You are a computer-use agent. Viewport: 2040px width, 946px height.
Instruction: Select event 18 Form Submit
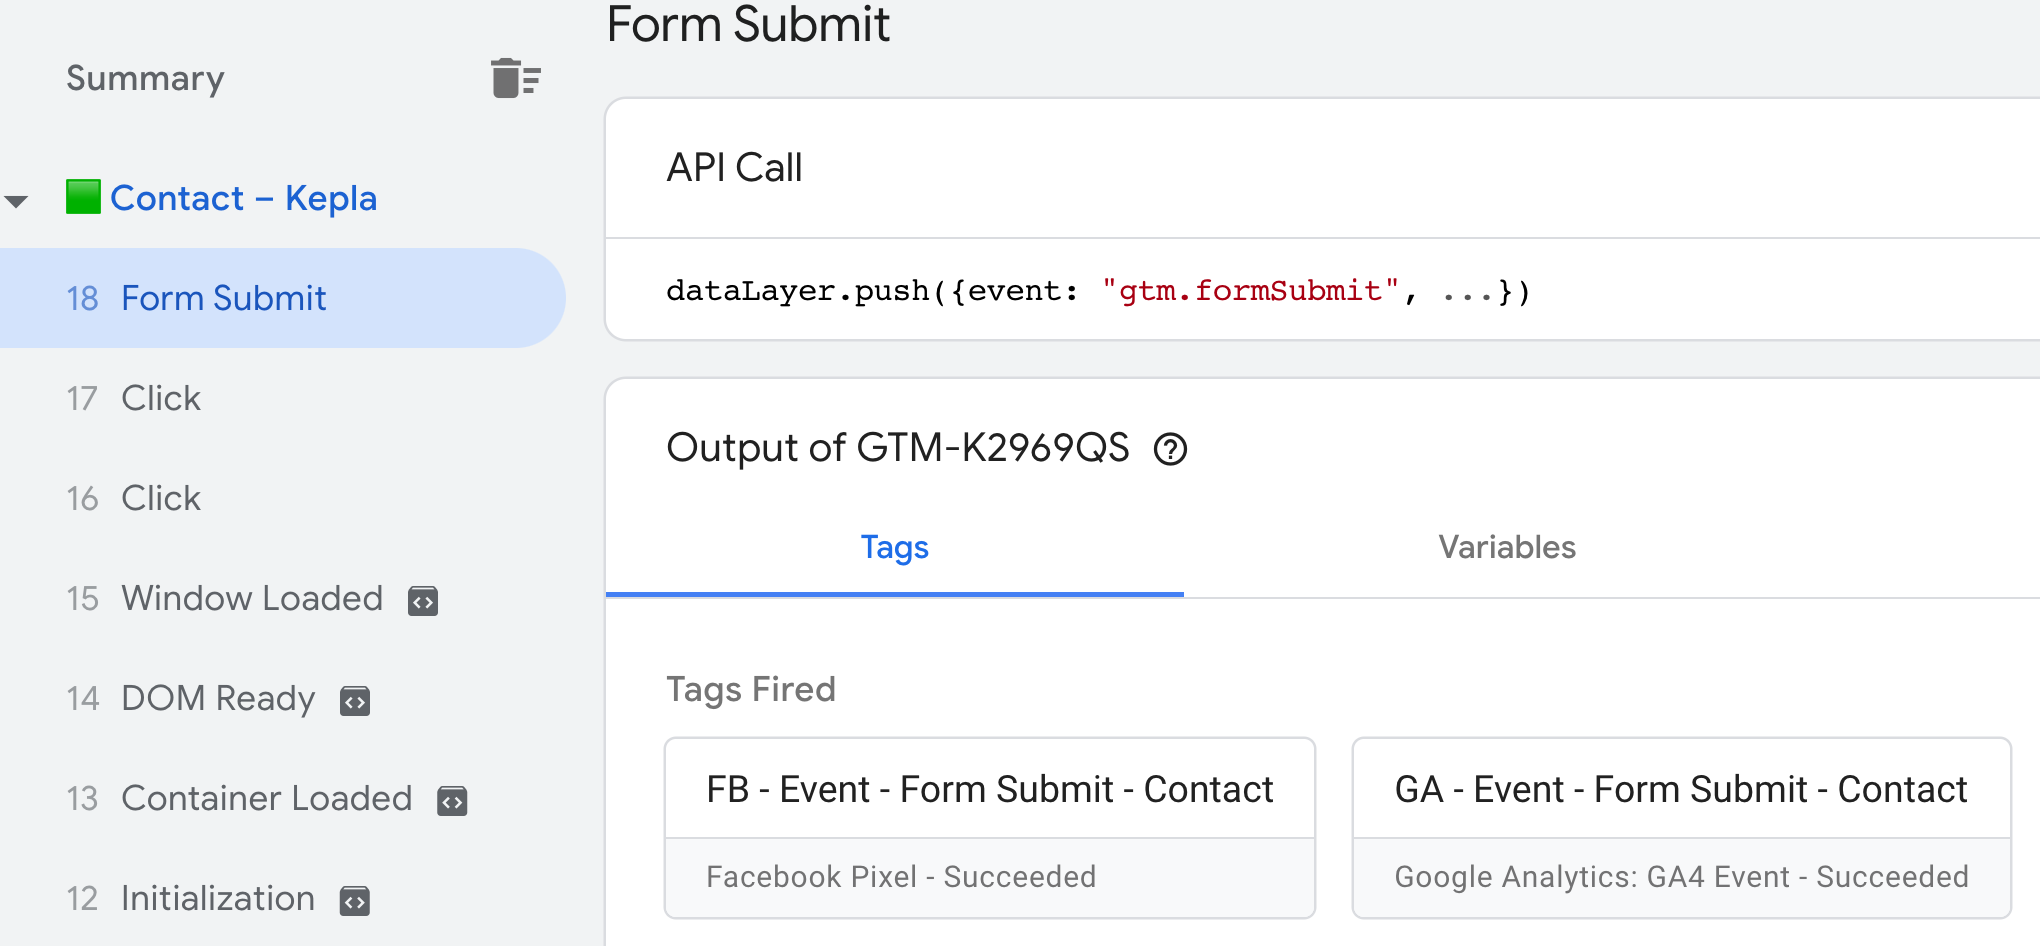pyautogui.click(x=223, y=298)
